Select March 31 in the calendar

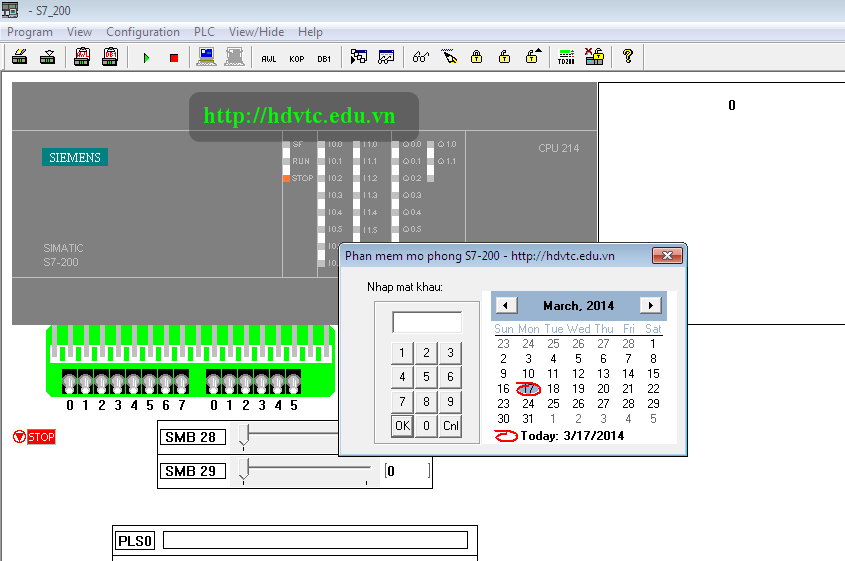point(528,419)
